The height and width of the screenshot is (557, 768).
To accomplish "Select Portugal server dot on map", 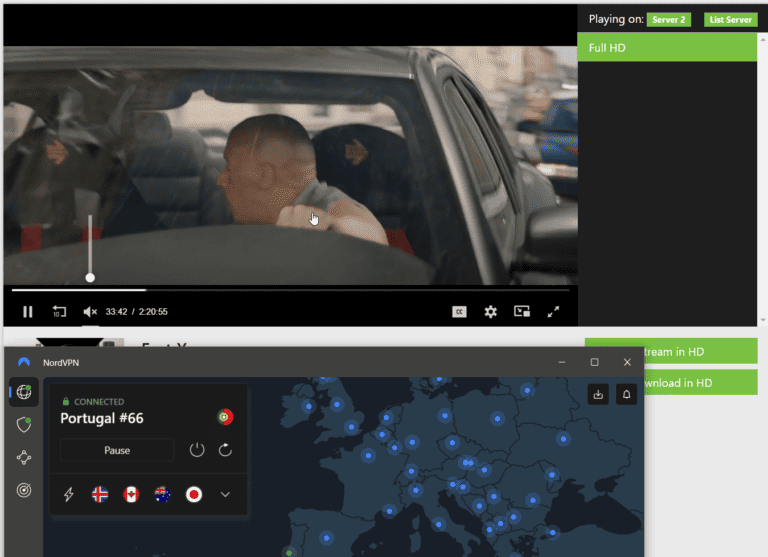I will tap(289, 553).
